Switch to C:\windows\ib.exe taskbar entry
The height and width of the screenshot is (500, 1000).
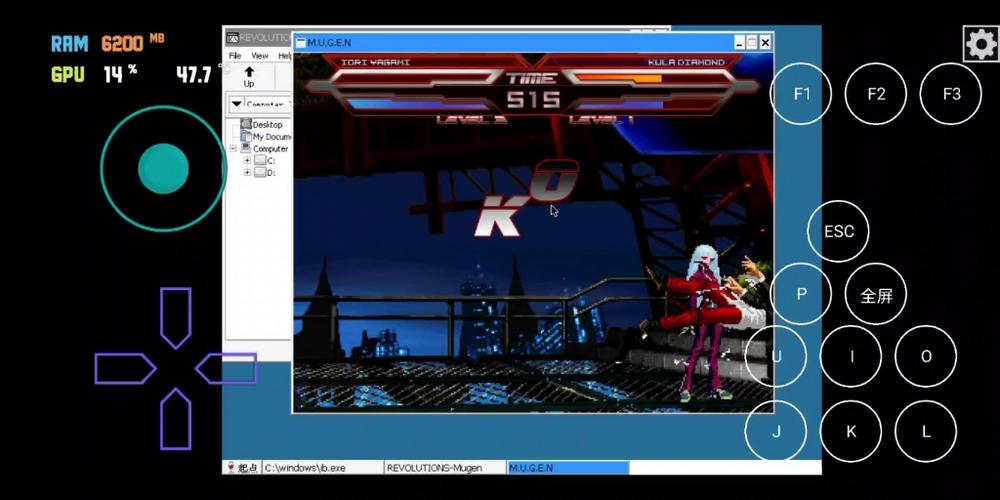pos(323,467)
